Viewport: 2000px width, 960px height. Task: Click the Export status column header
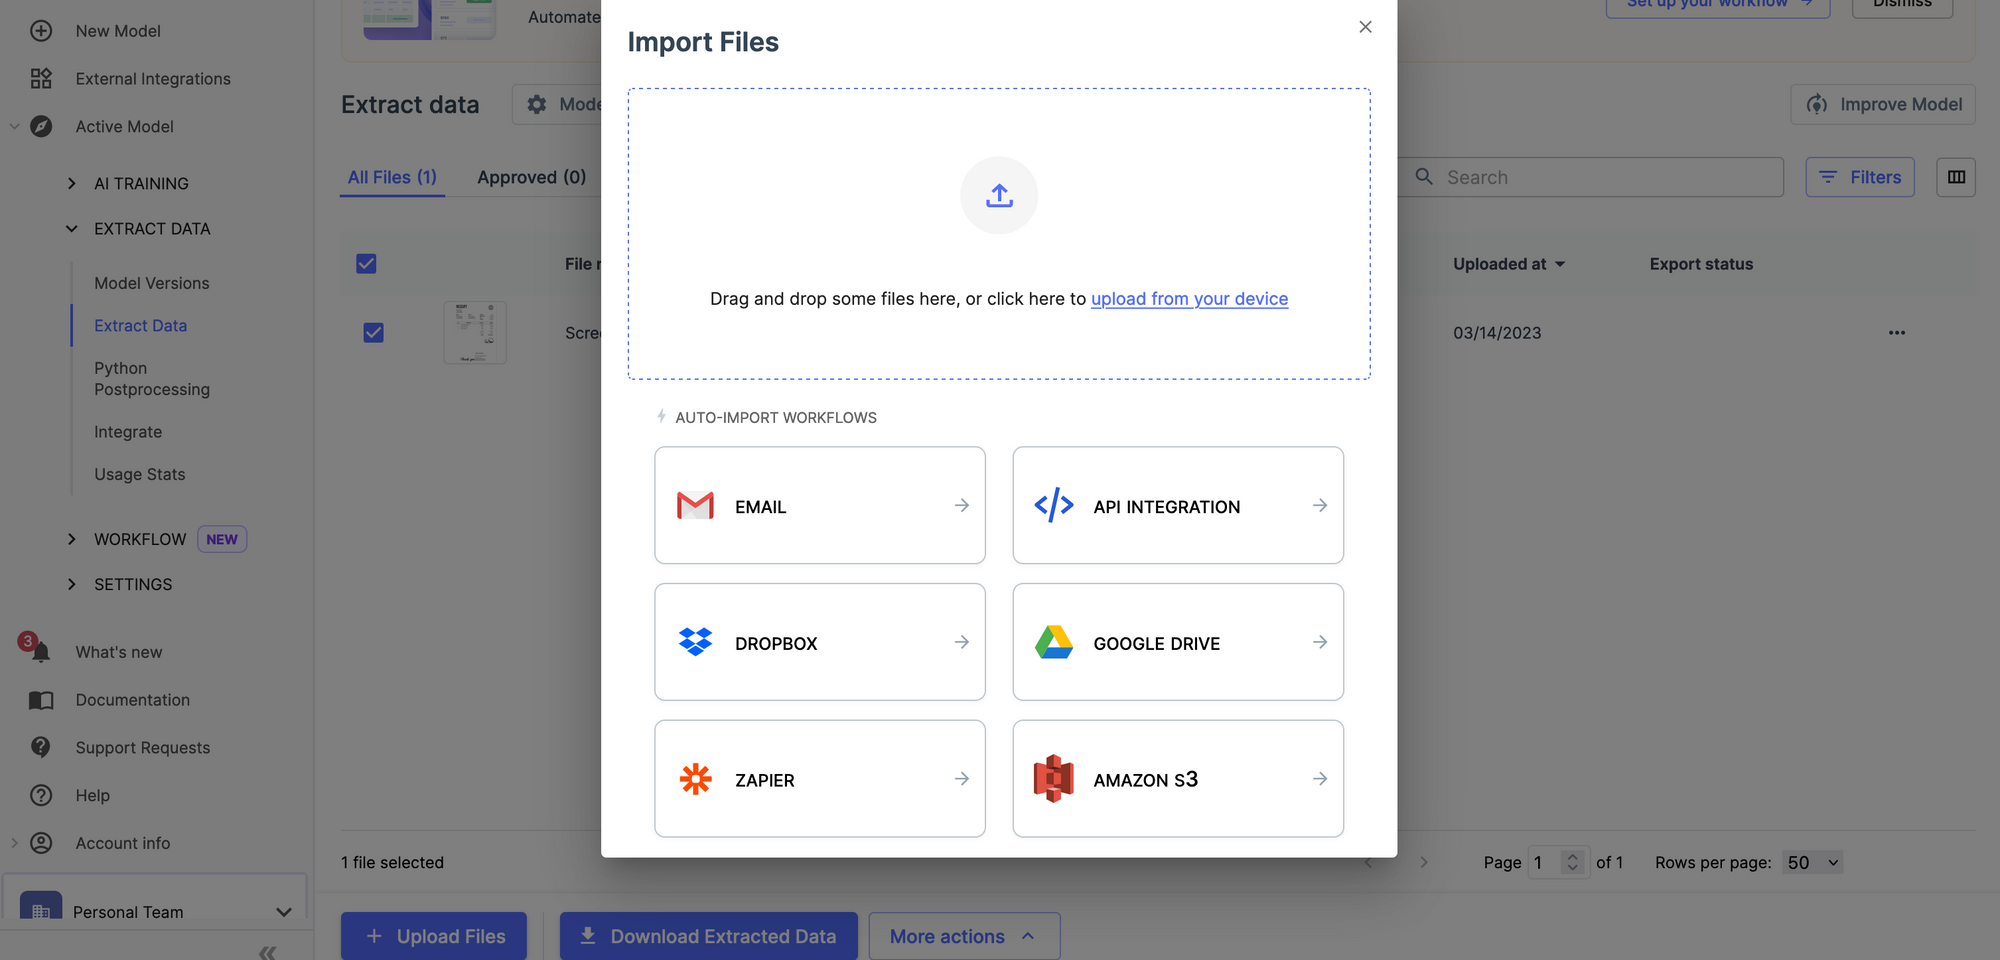[1701, 264]
